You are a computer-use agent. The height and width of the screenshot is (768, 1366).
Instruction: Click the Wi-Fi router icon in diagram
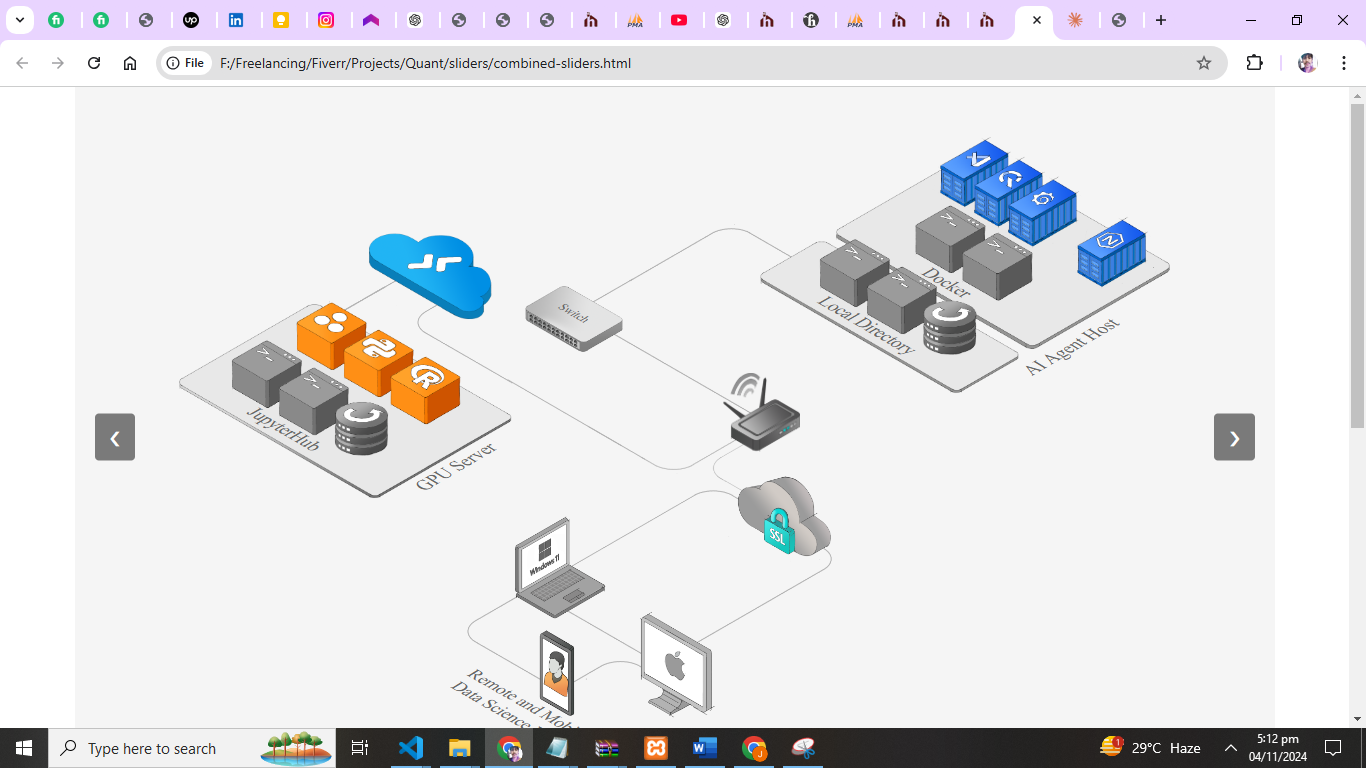click(763, 415)
